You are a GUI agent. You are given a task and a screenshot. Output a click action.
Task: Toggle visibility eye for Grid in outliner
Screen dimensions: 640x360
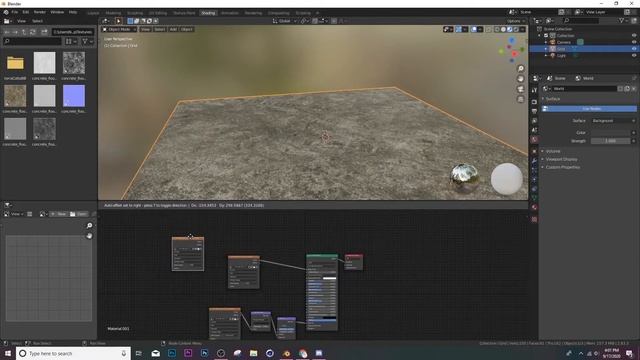(634, 49)
